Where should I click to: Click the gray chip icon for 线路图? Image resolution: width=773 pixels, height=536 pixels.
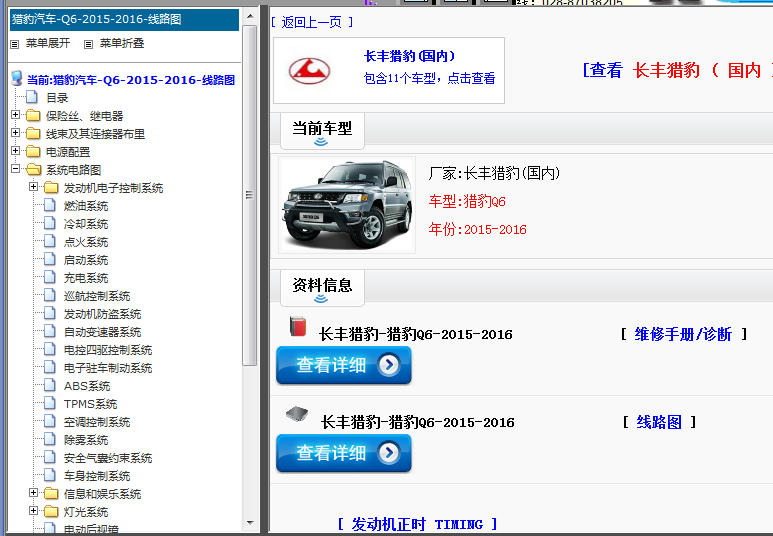coord(297,414)
